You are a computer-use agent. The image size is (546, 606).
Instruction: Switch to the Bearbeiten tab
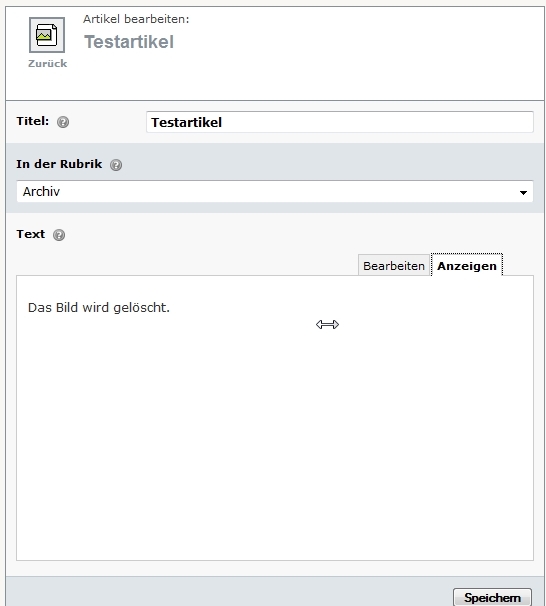[x=394, y=266]
